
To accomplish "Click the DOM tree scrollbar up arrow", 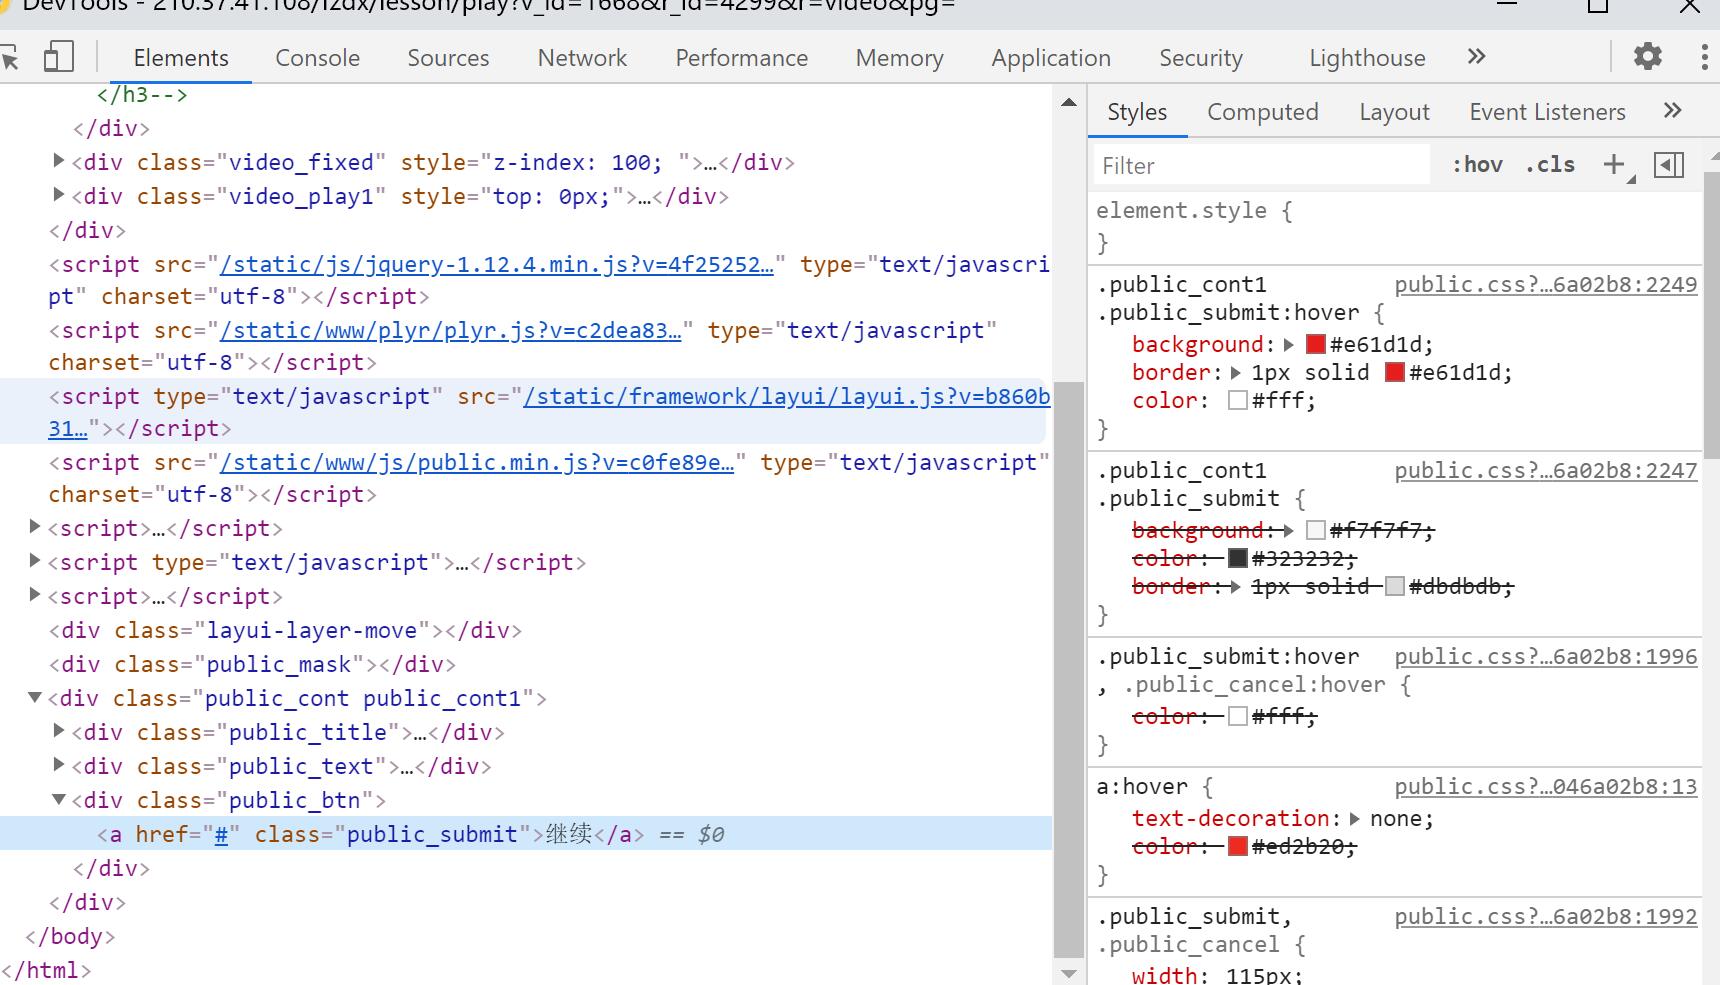I will (1069, 102).
